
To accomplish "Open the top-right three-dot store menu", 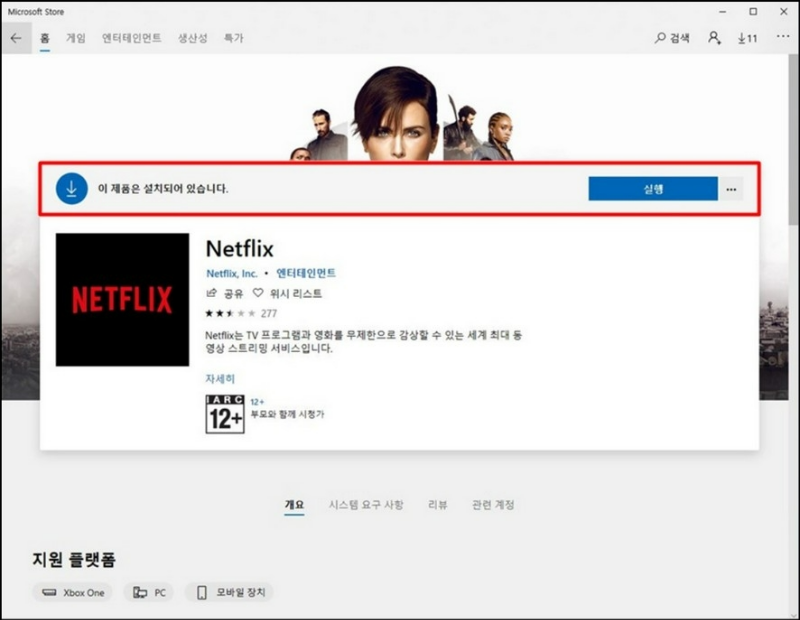I will click(x=783, y=37).
